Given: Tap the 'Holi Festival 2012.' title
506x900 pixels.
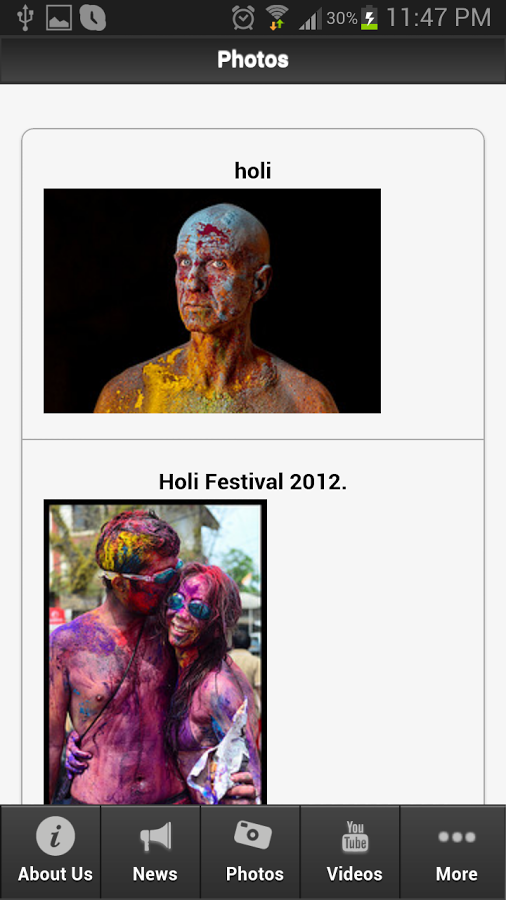Looking at the screenshot, I should pos(253,482).
